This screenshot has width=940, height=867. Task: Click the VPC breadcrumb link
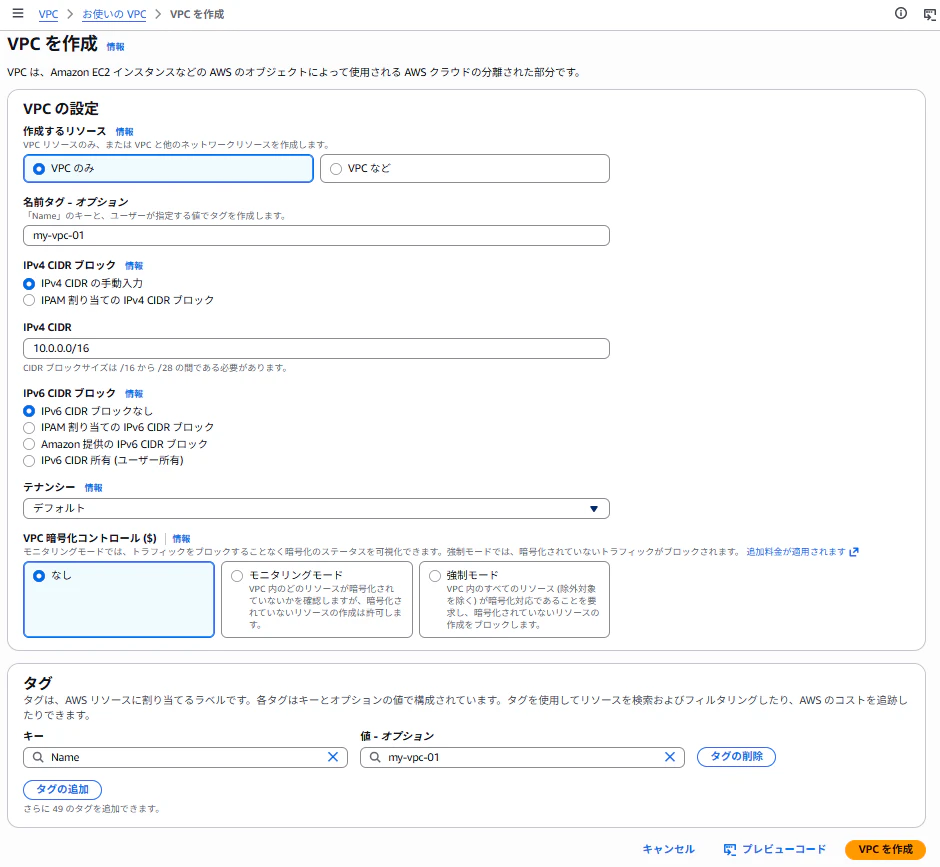click(x=49, y=14)
